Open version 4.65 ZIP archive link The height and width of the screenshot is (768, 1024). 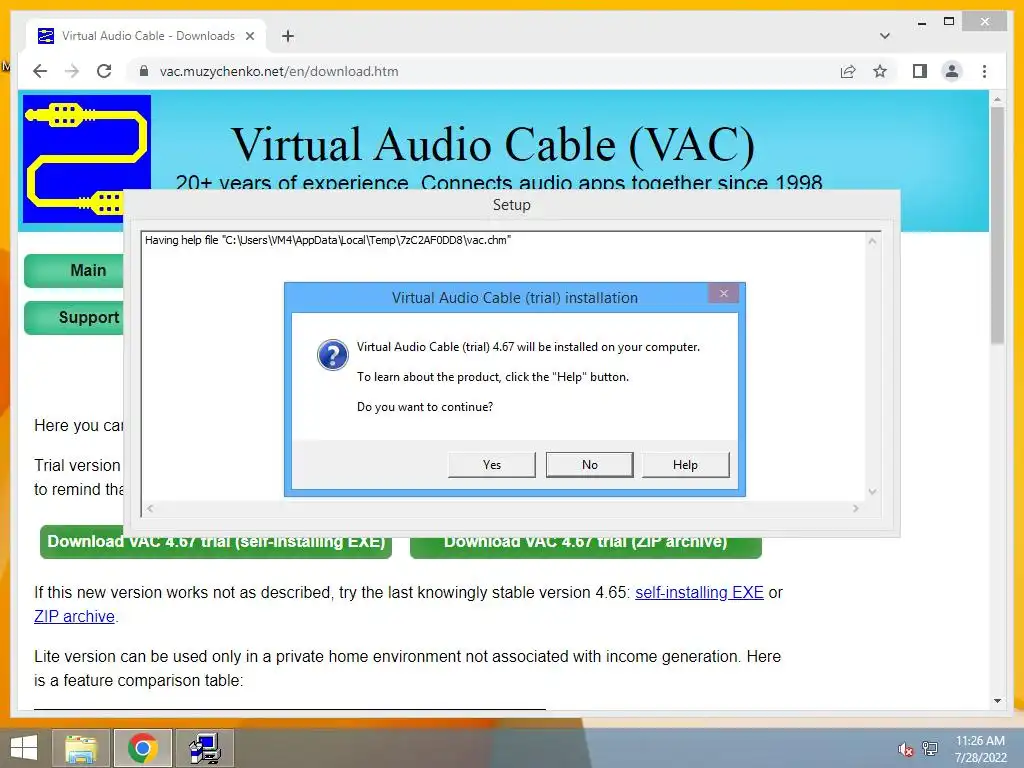(74, 616)
